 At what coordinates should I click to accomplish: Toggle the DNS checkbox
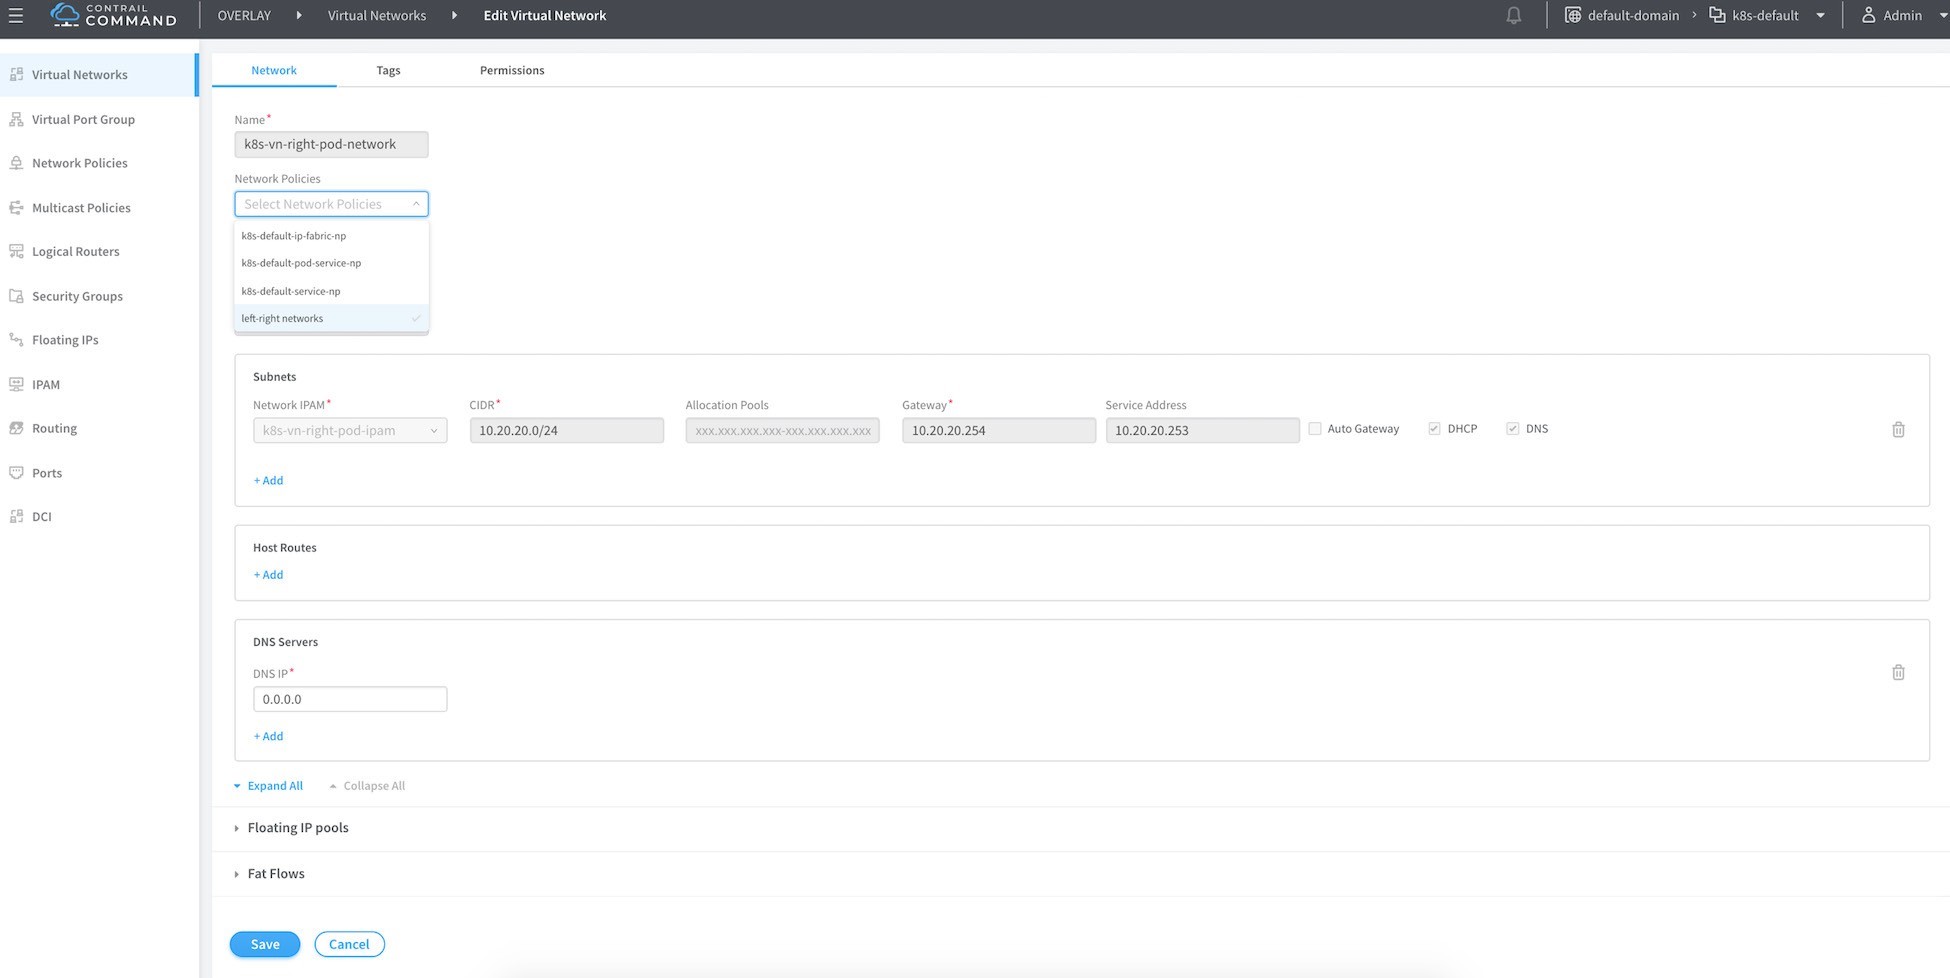[1513, 429]
